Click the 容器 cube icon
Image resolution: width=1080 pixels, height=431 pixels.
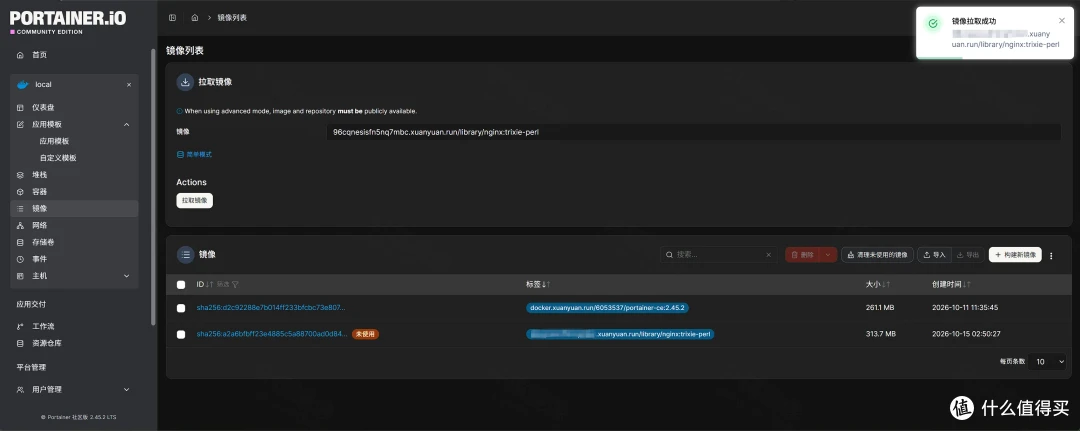[x=20, y=192]
